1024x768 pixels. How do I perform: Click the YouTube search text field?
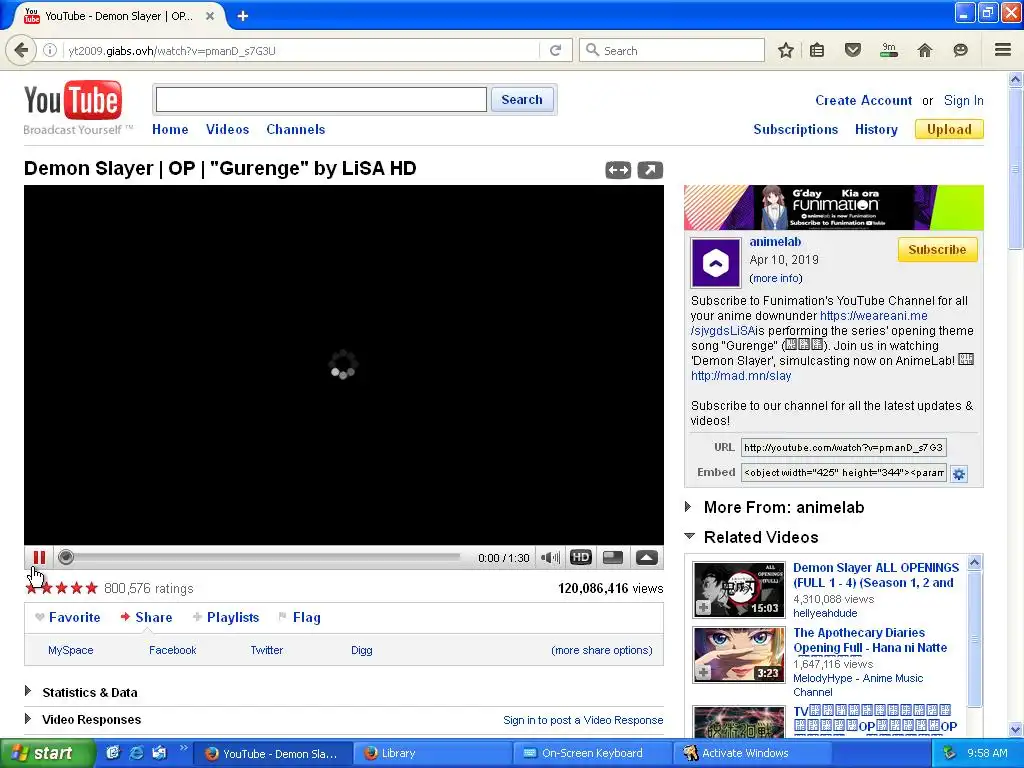pos(321,100)
